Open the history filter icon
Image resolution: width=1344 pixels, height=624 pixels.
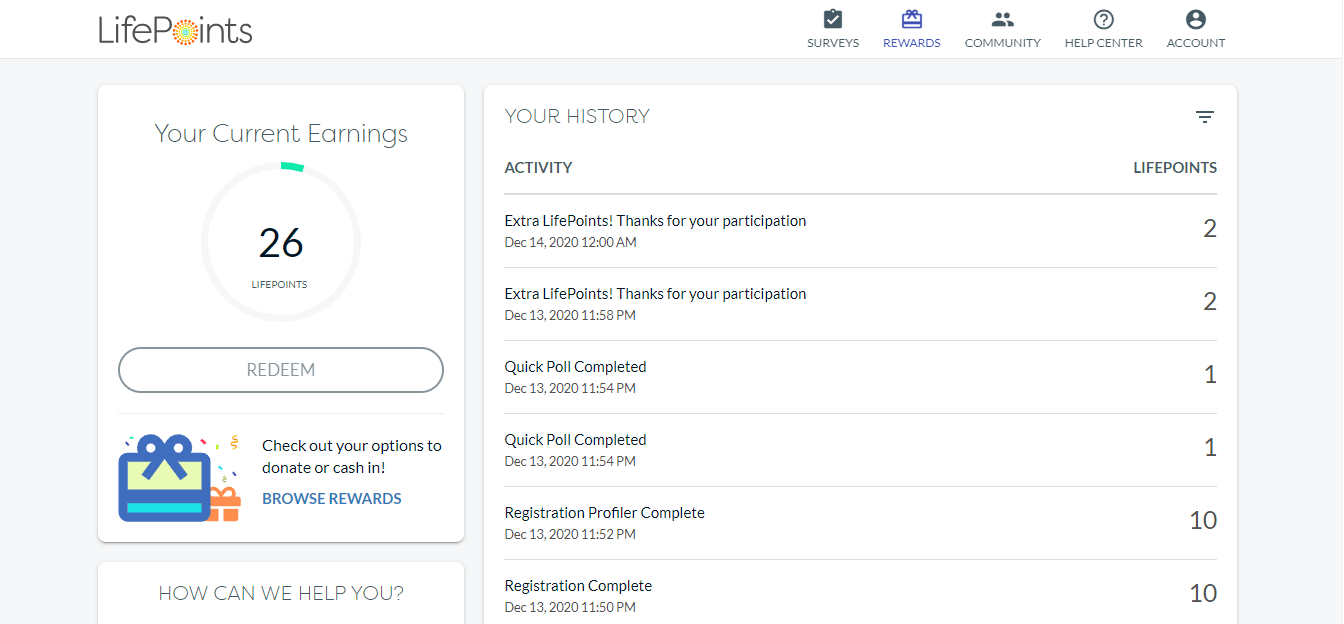click(1205, 117)
